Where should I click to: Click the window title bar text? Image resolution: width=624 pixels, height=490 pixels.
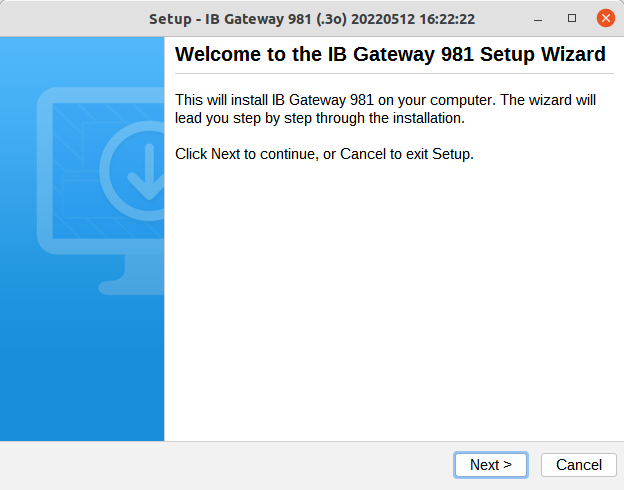click(x=311, y=19)
